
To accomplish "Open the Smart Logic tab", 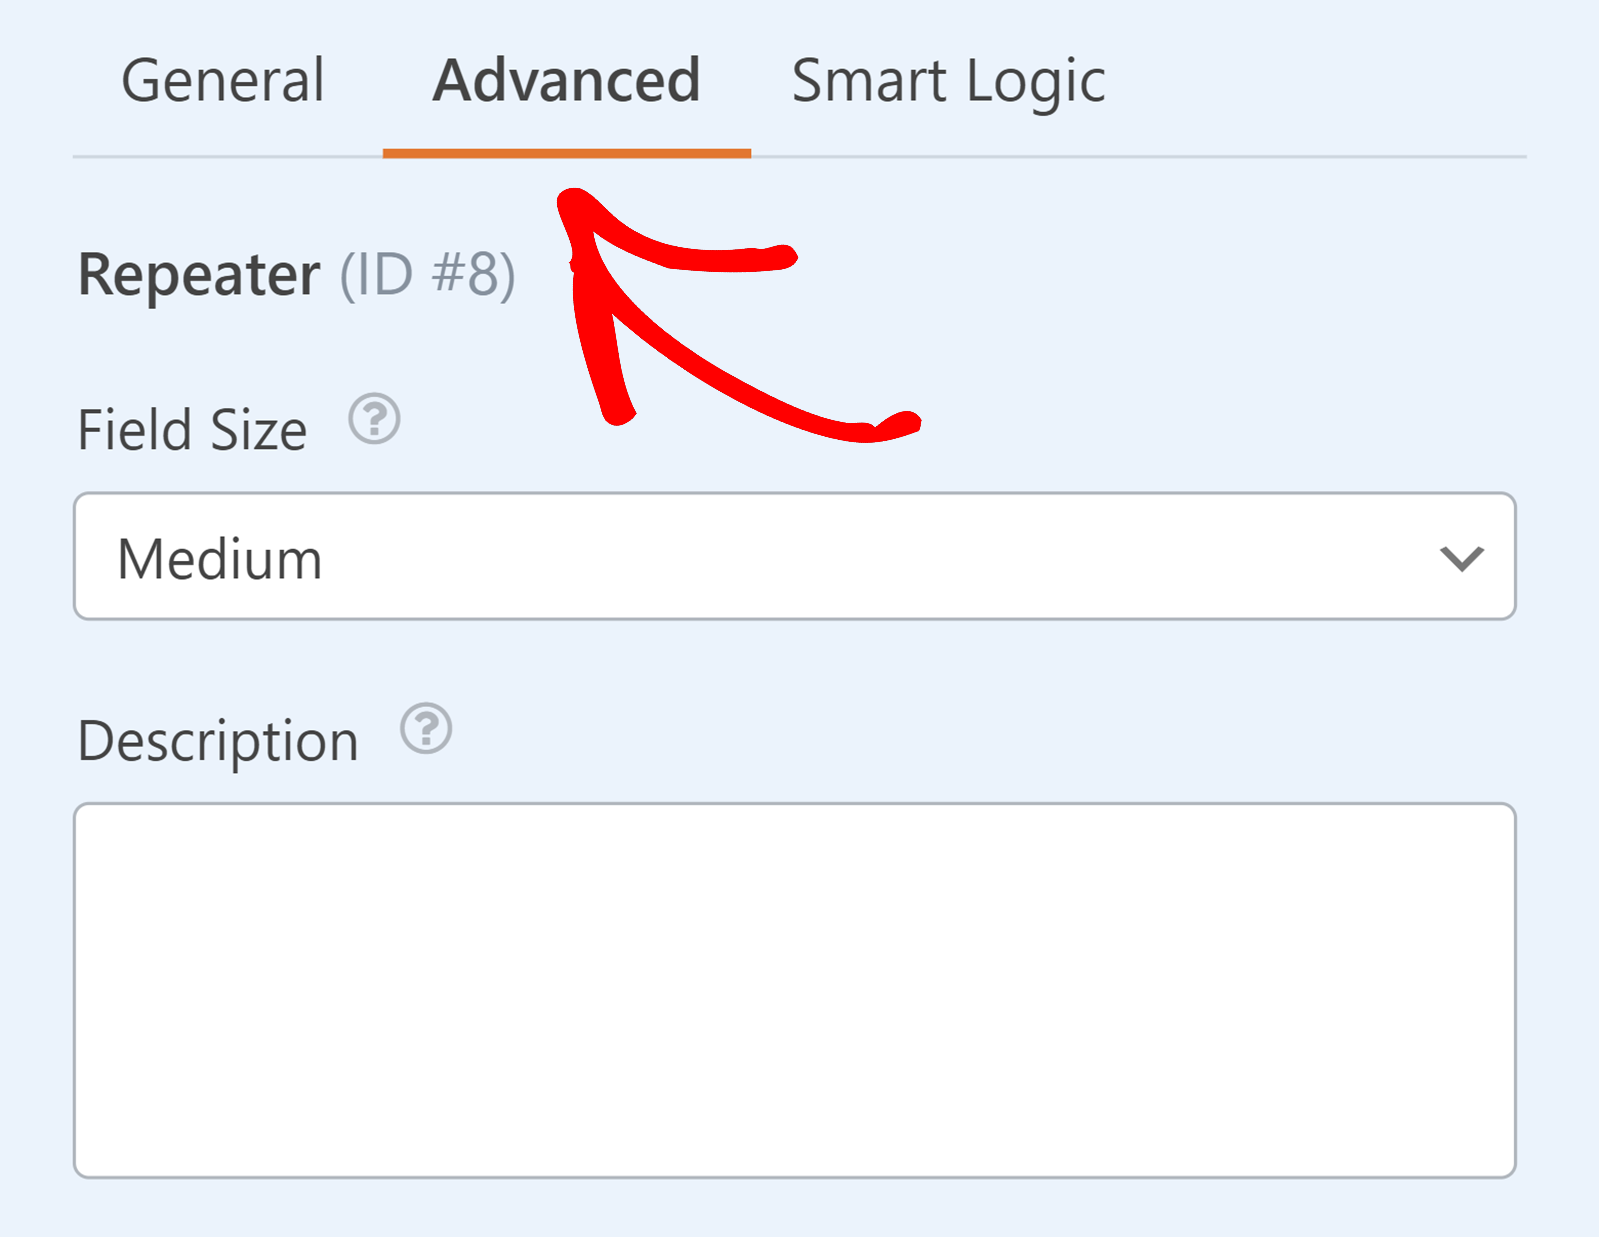I will coord(948,81).
